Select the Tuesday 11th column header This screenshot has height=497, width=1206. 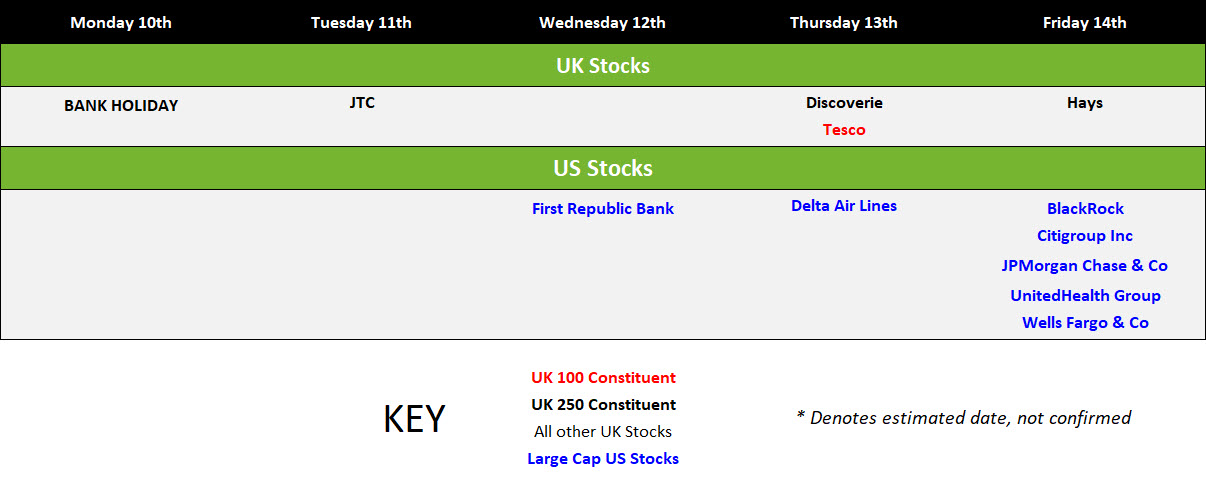[361, 22]
